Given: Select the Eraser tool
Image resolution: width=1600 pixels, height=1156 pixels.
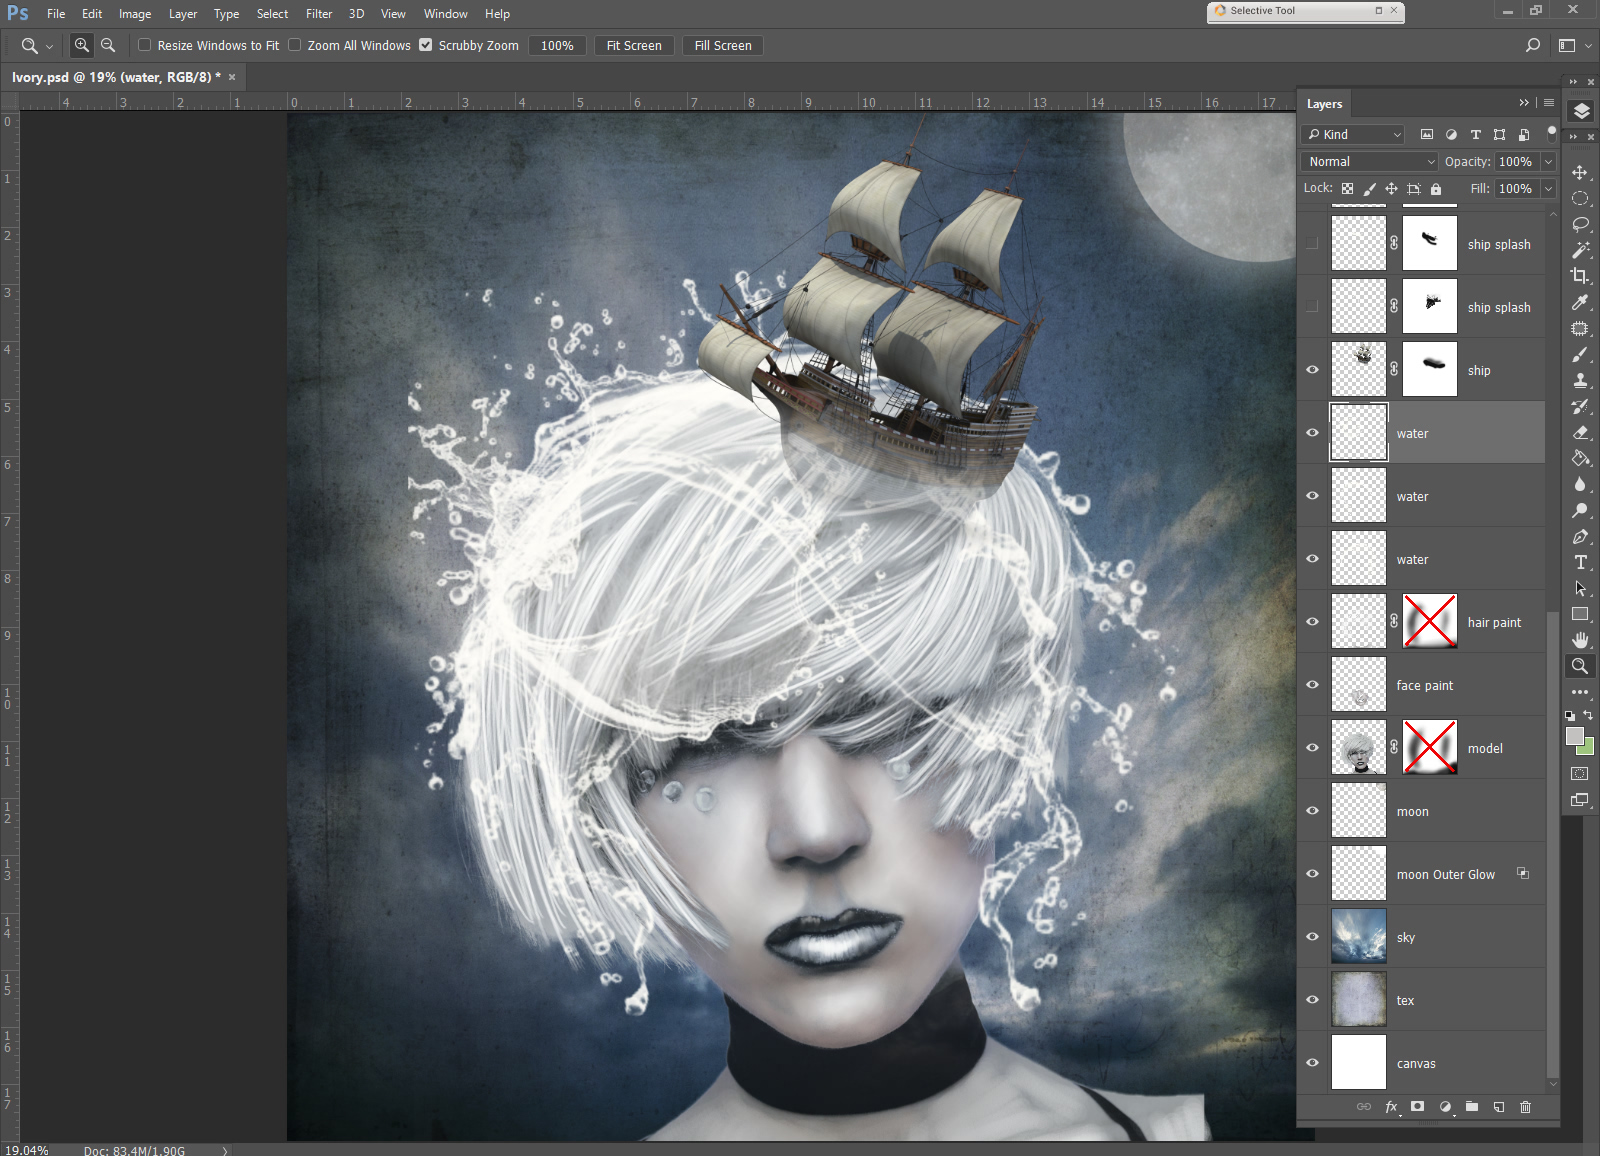Looking at the screenshot, I should [1580, 433].
